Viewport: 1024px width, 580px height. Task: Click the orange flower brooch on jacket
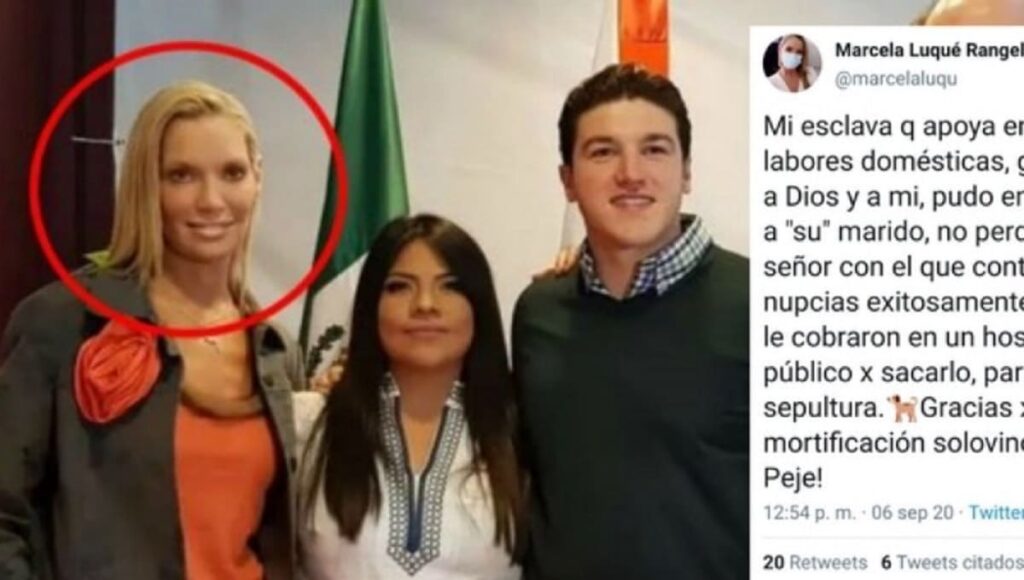point(117,370)
